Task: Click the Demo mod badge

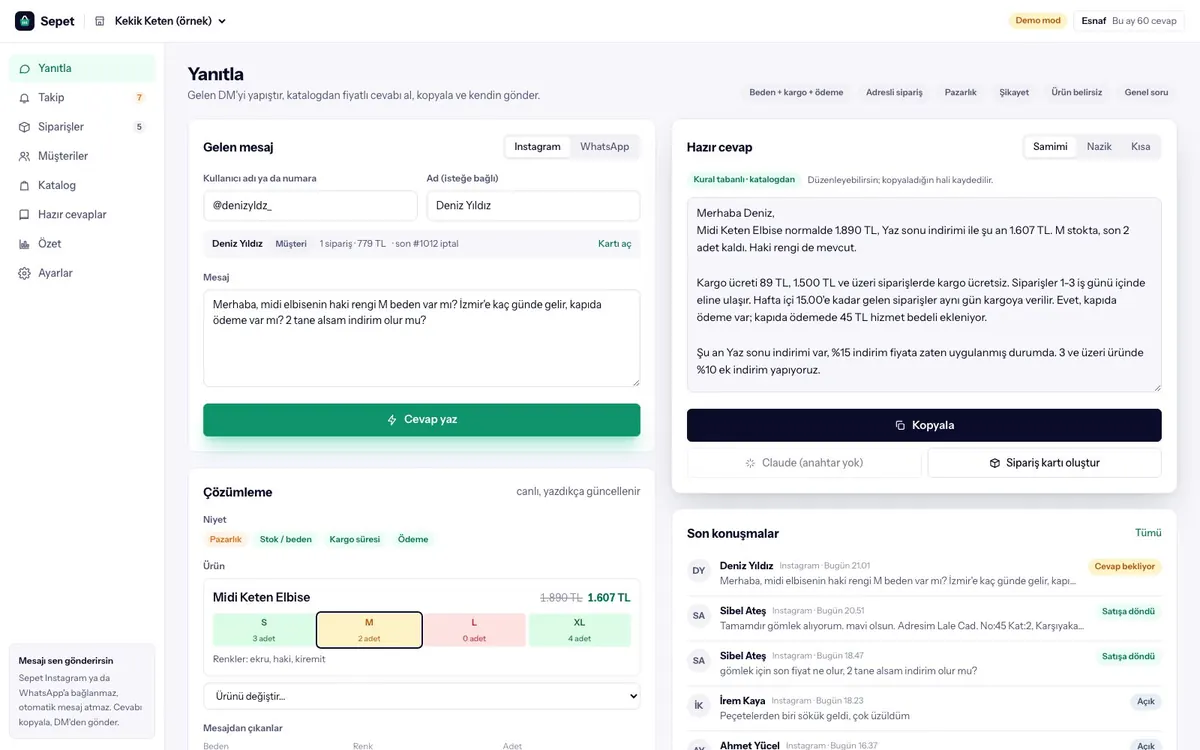Action: point(1038,21)
